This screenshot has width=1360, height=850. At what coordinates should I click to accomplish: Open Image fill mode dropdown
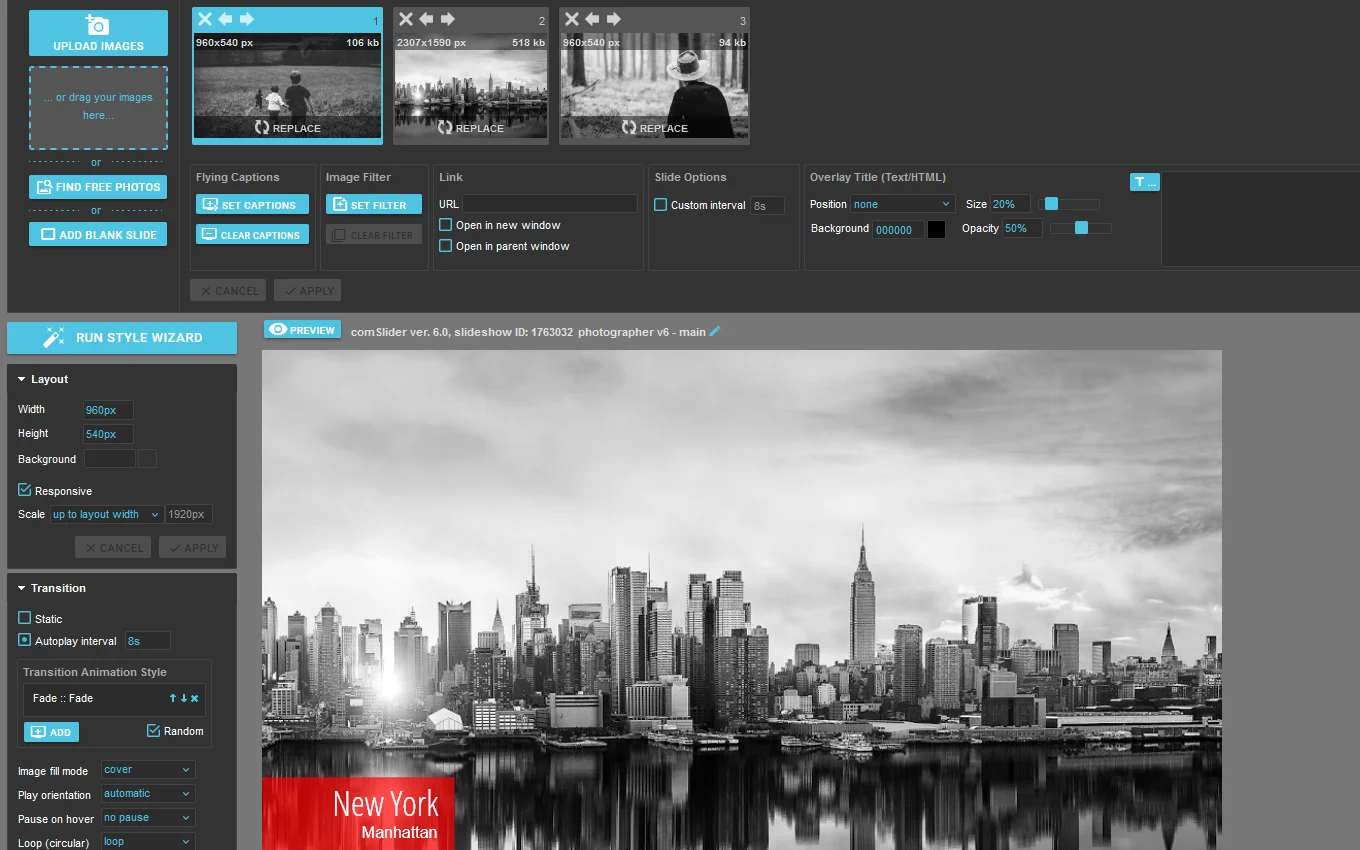click(148, 770)
